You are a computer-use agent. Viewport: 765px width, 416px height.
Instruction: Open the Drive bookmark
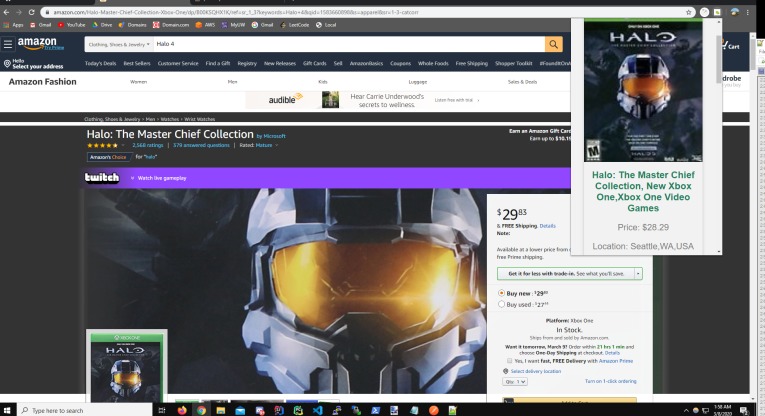(x=102, y=25)
